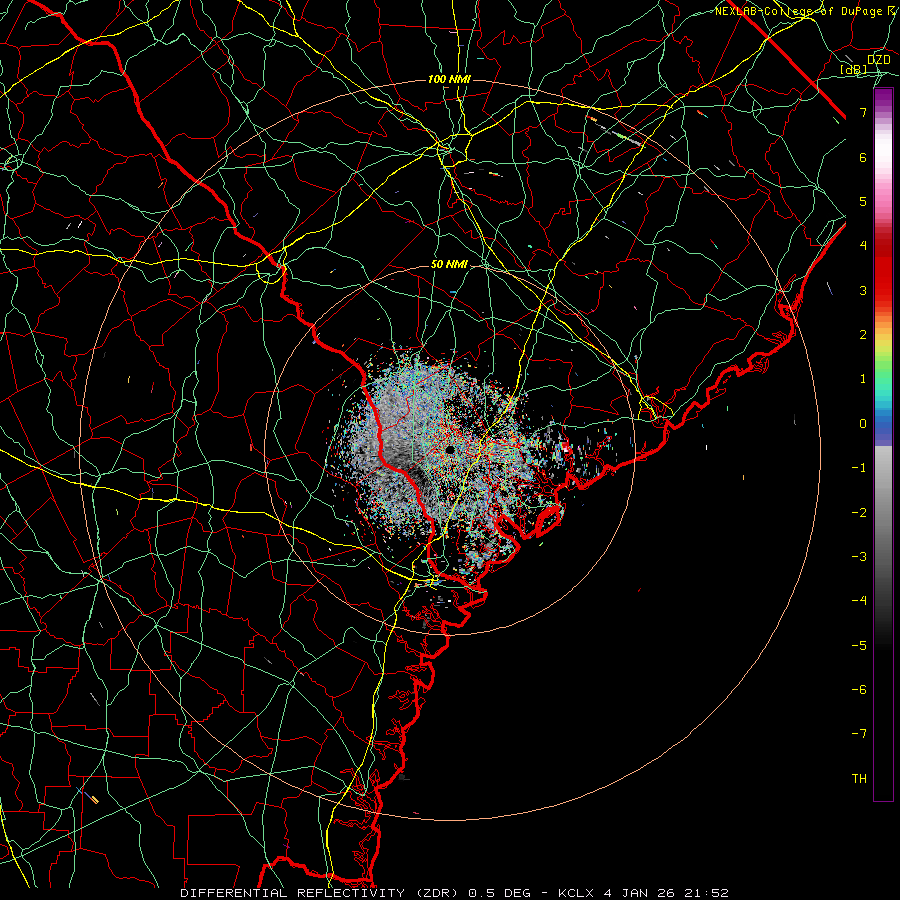The height and width of the screenshot is (900, 900).
Task: Click the -3 value on the color scale
Action: point(859,556)
